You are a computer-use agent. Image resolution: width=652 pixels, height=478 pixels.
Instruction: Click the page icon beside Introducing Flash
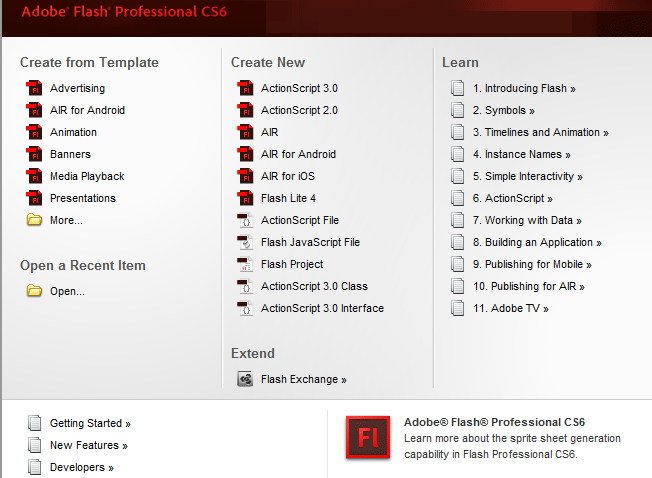(x=457, y=88)
